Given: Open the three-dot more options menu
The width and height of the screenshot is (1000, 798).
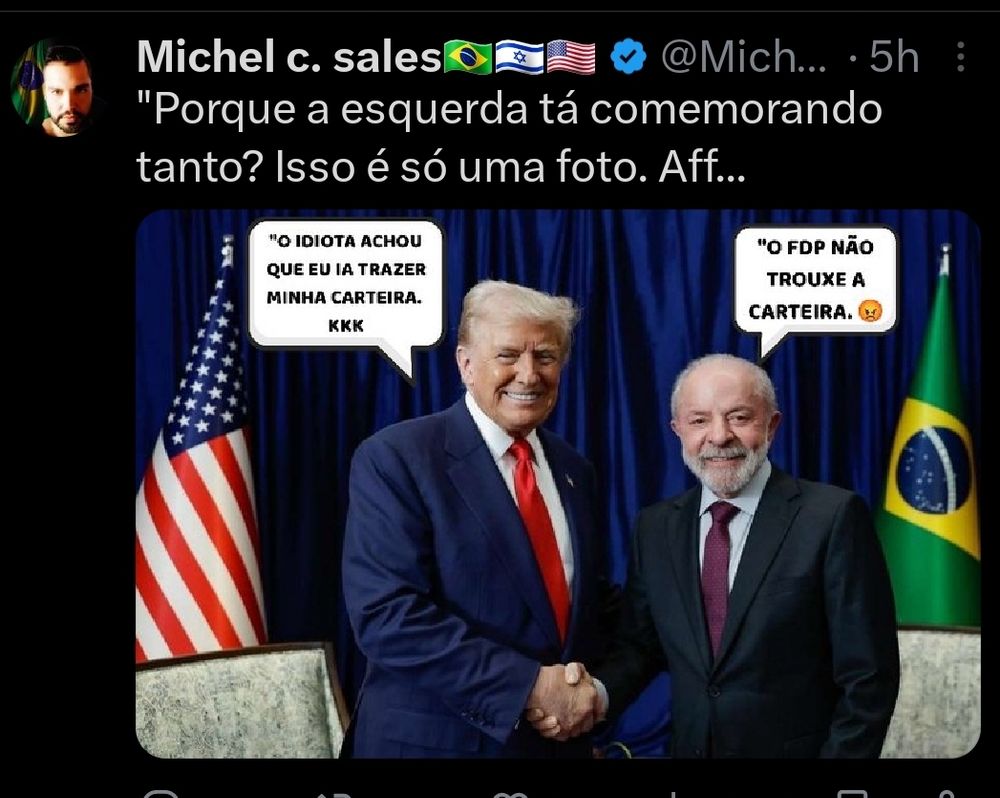Looking at the screenshot, I should tap(960, 57).
